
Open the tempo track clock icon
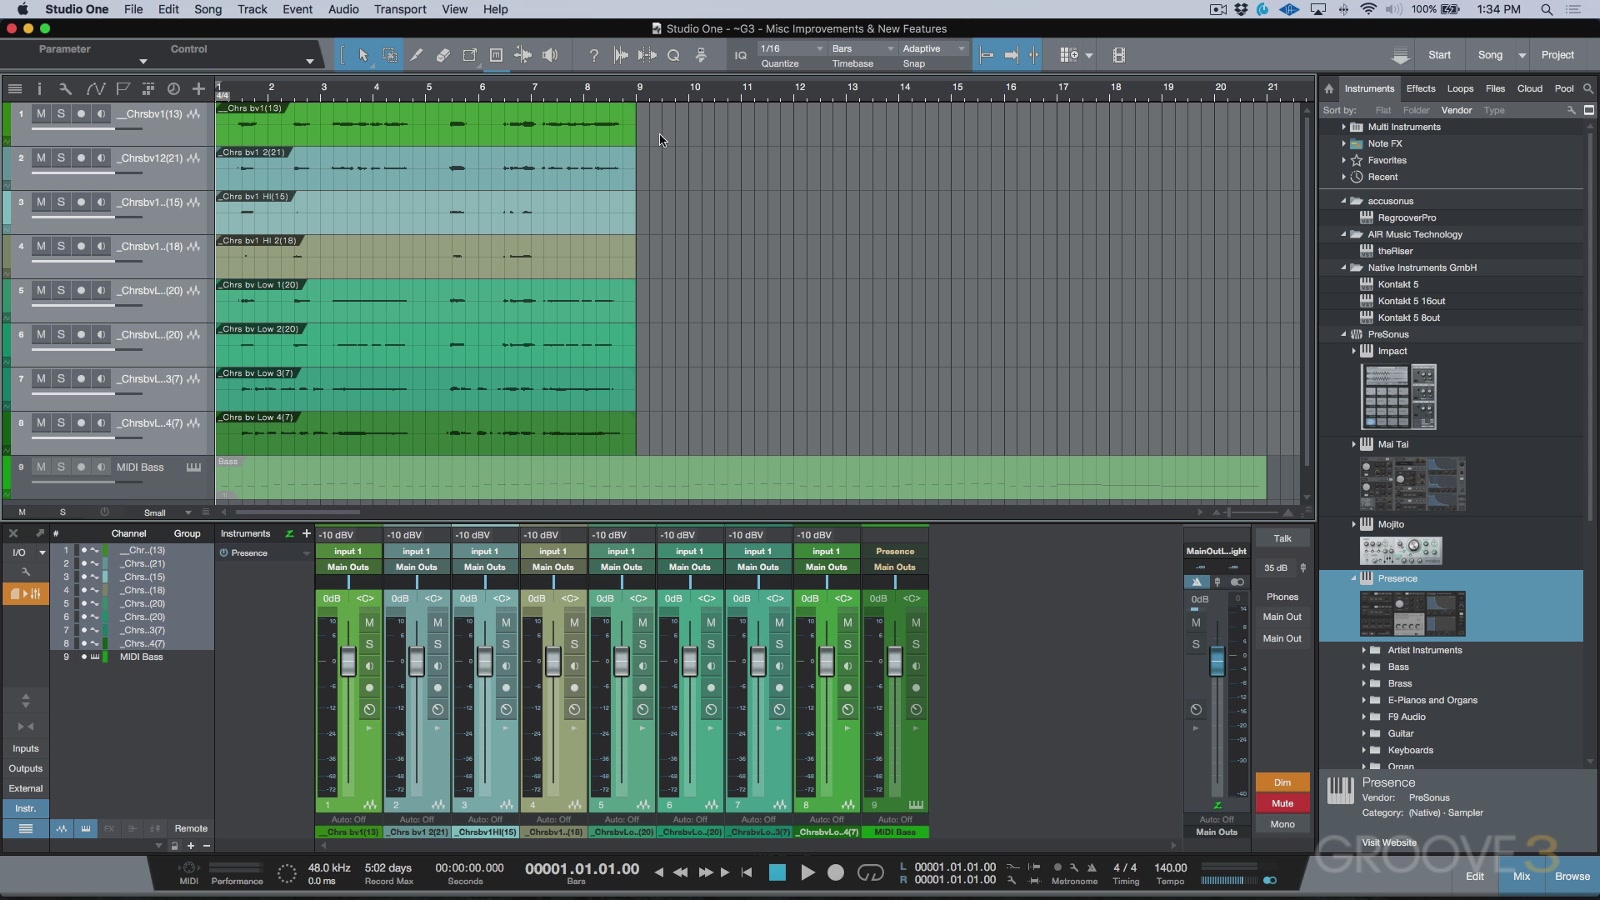pos(173,88)
